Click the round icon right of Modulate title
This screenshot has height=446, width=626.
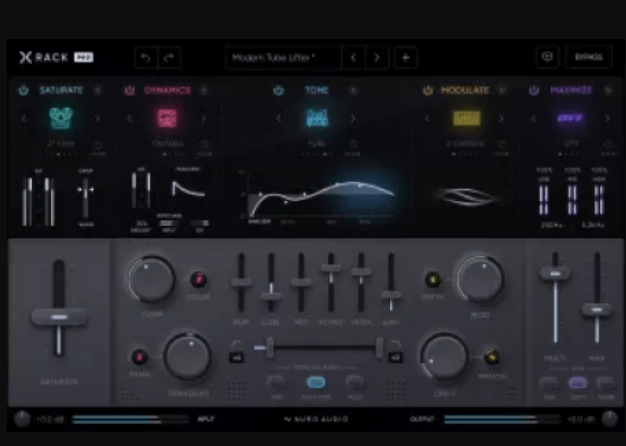coord(502,90)
